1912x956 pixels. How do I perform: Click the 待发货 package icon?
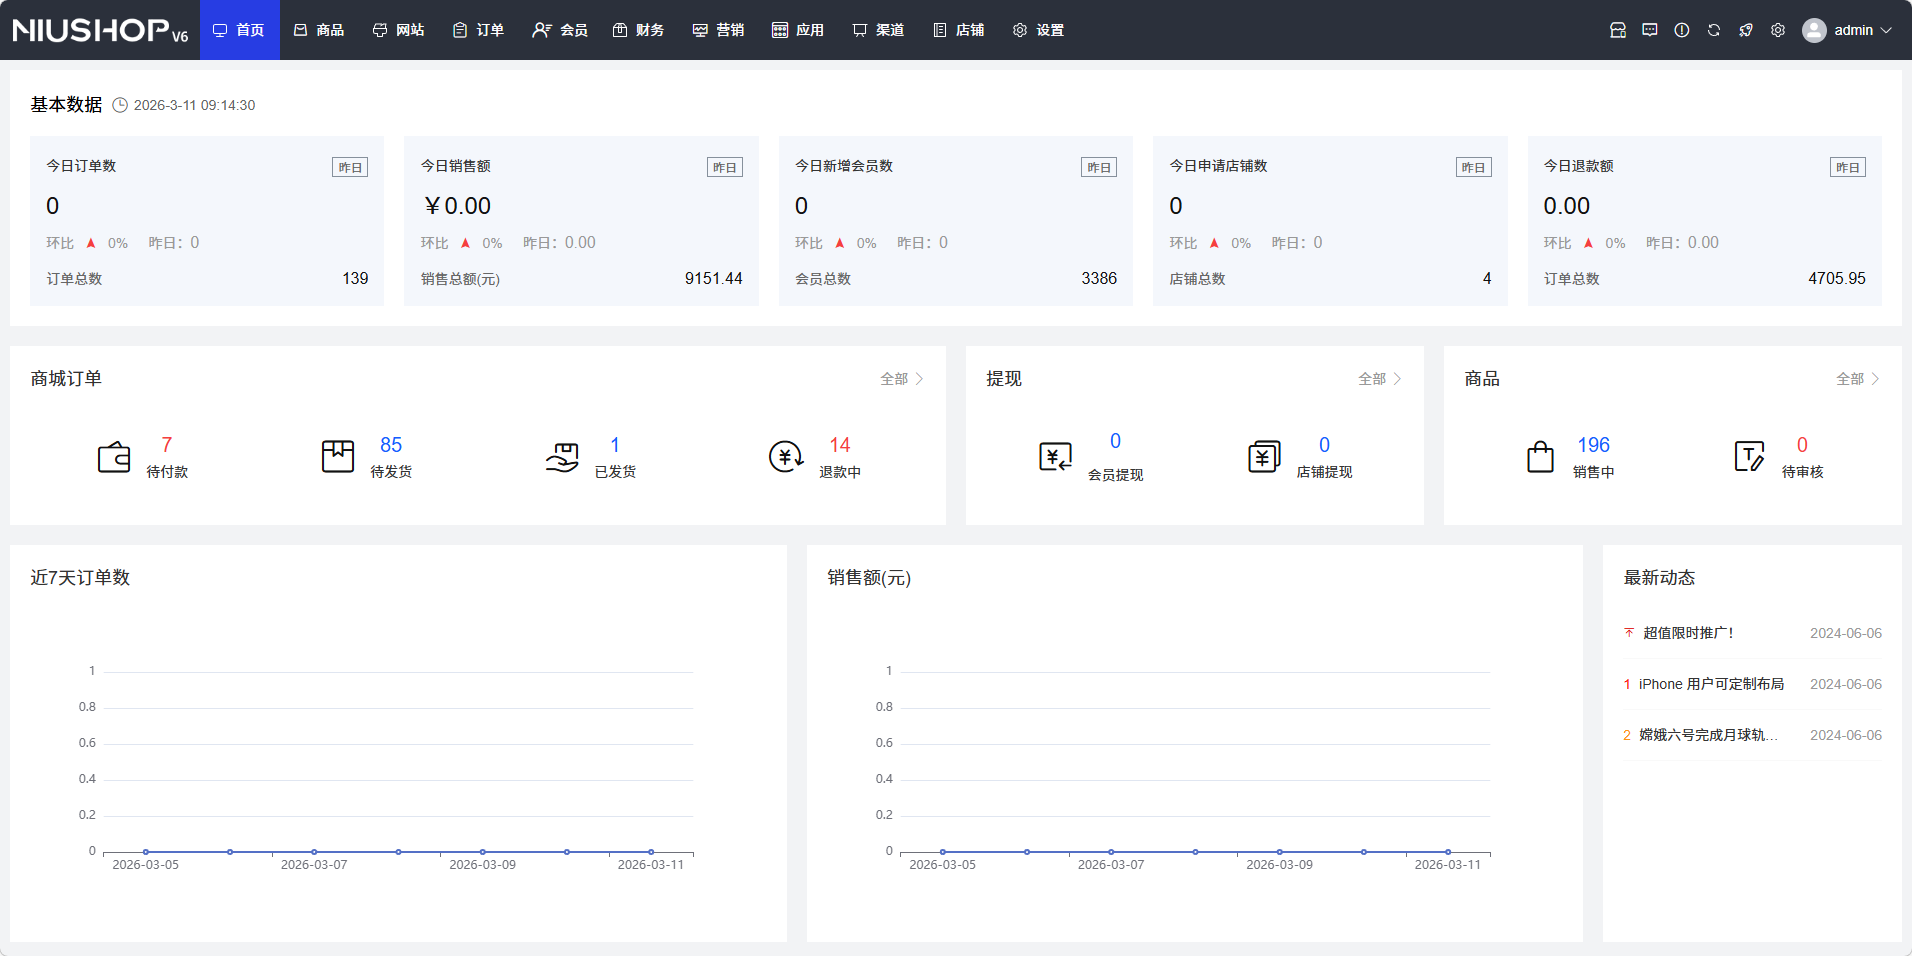point(338,457)
